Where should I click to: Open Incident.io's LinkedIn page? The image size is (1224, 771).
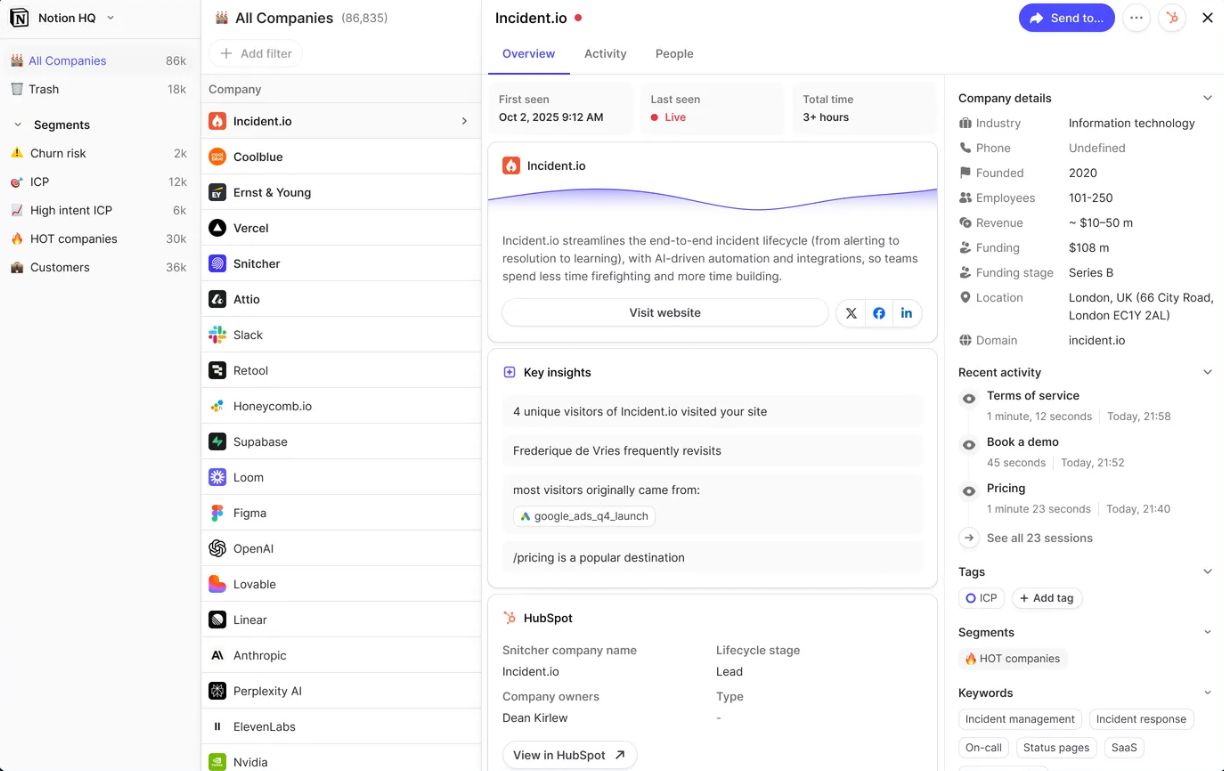click(906, 313)
